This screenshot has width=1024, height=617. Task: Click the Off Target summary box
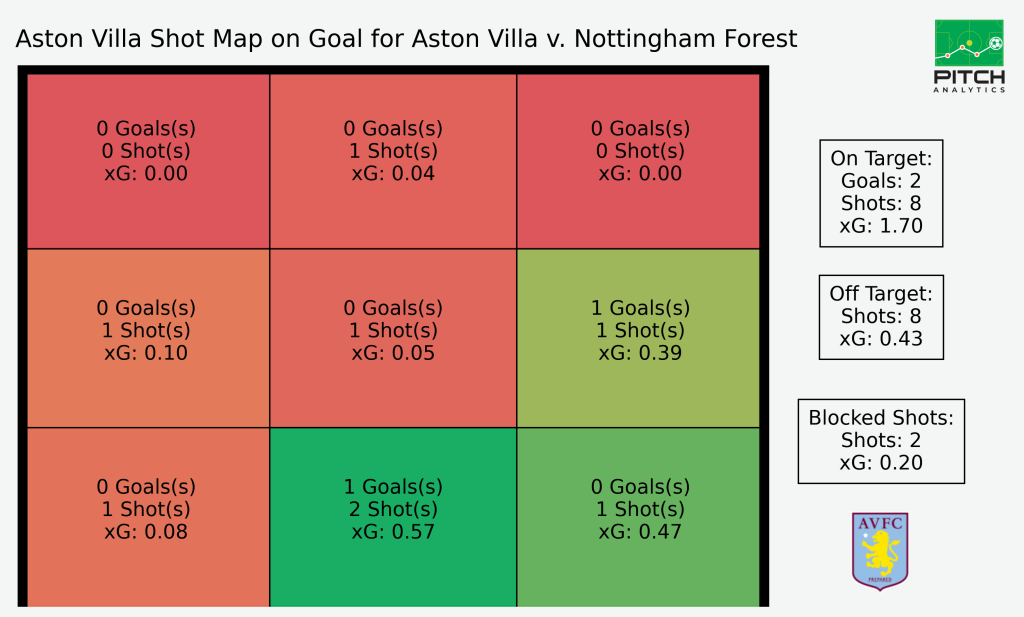tap(881, 317)
